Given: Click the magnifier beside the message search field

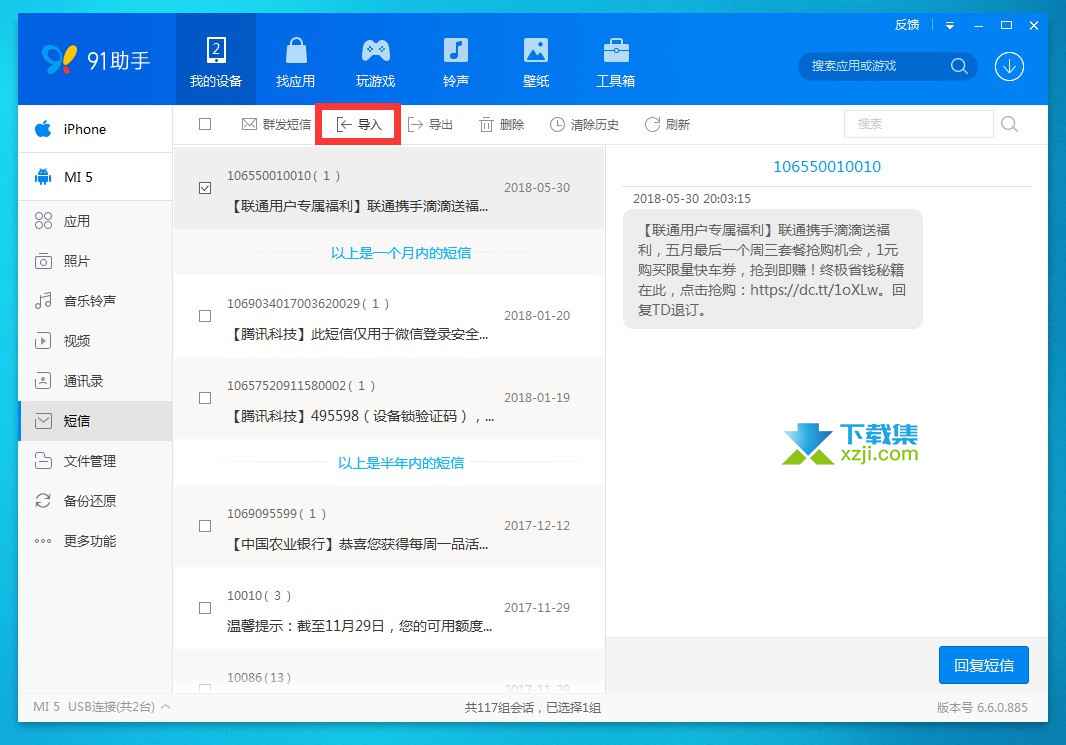Looking at the screenshot, I should [x=1010, y=124].
